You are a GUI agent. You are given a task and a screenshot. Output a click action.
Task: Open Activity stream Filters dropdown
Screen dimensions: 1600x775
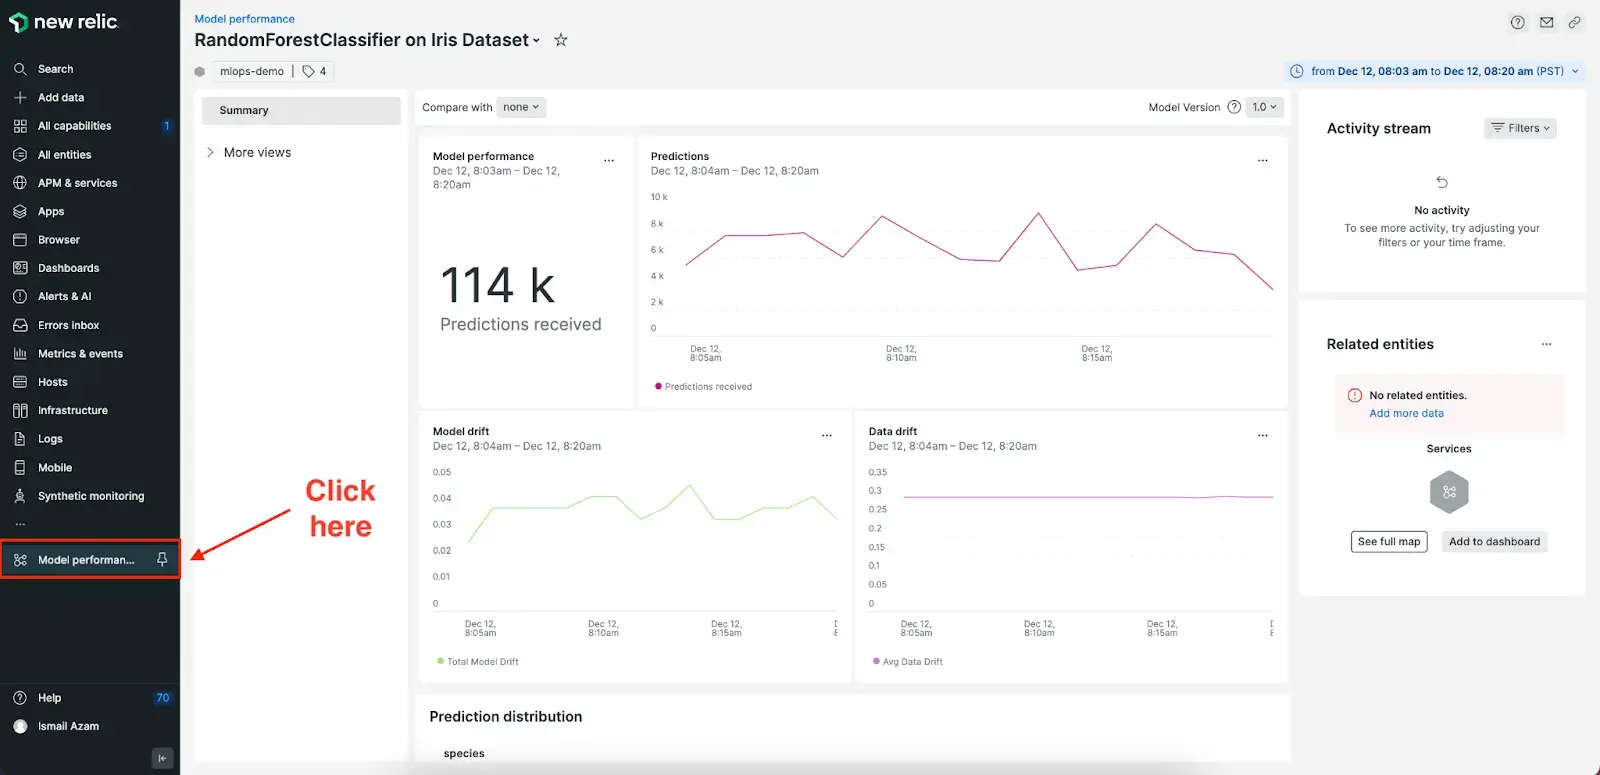tap(1520, 128)
